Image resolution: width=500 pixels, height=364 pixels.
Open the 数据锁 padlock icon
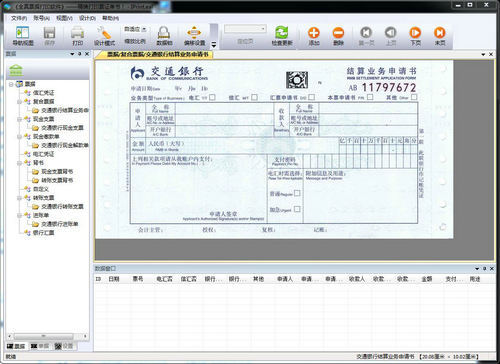pos(164,36)
